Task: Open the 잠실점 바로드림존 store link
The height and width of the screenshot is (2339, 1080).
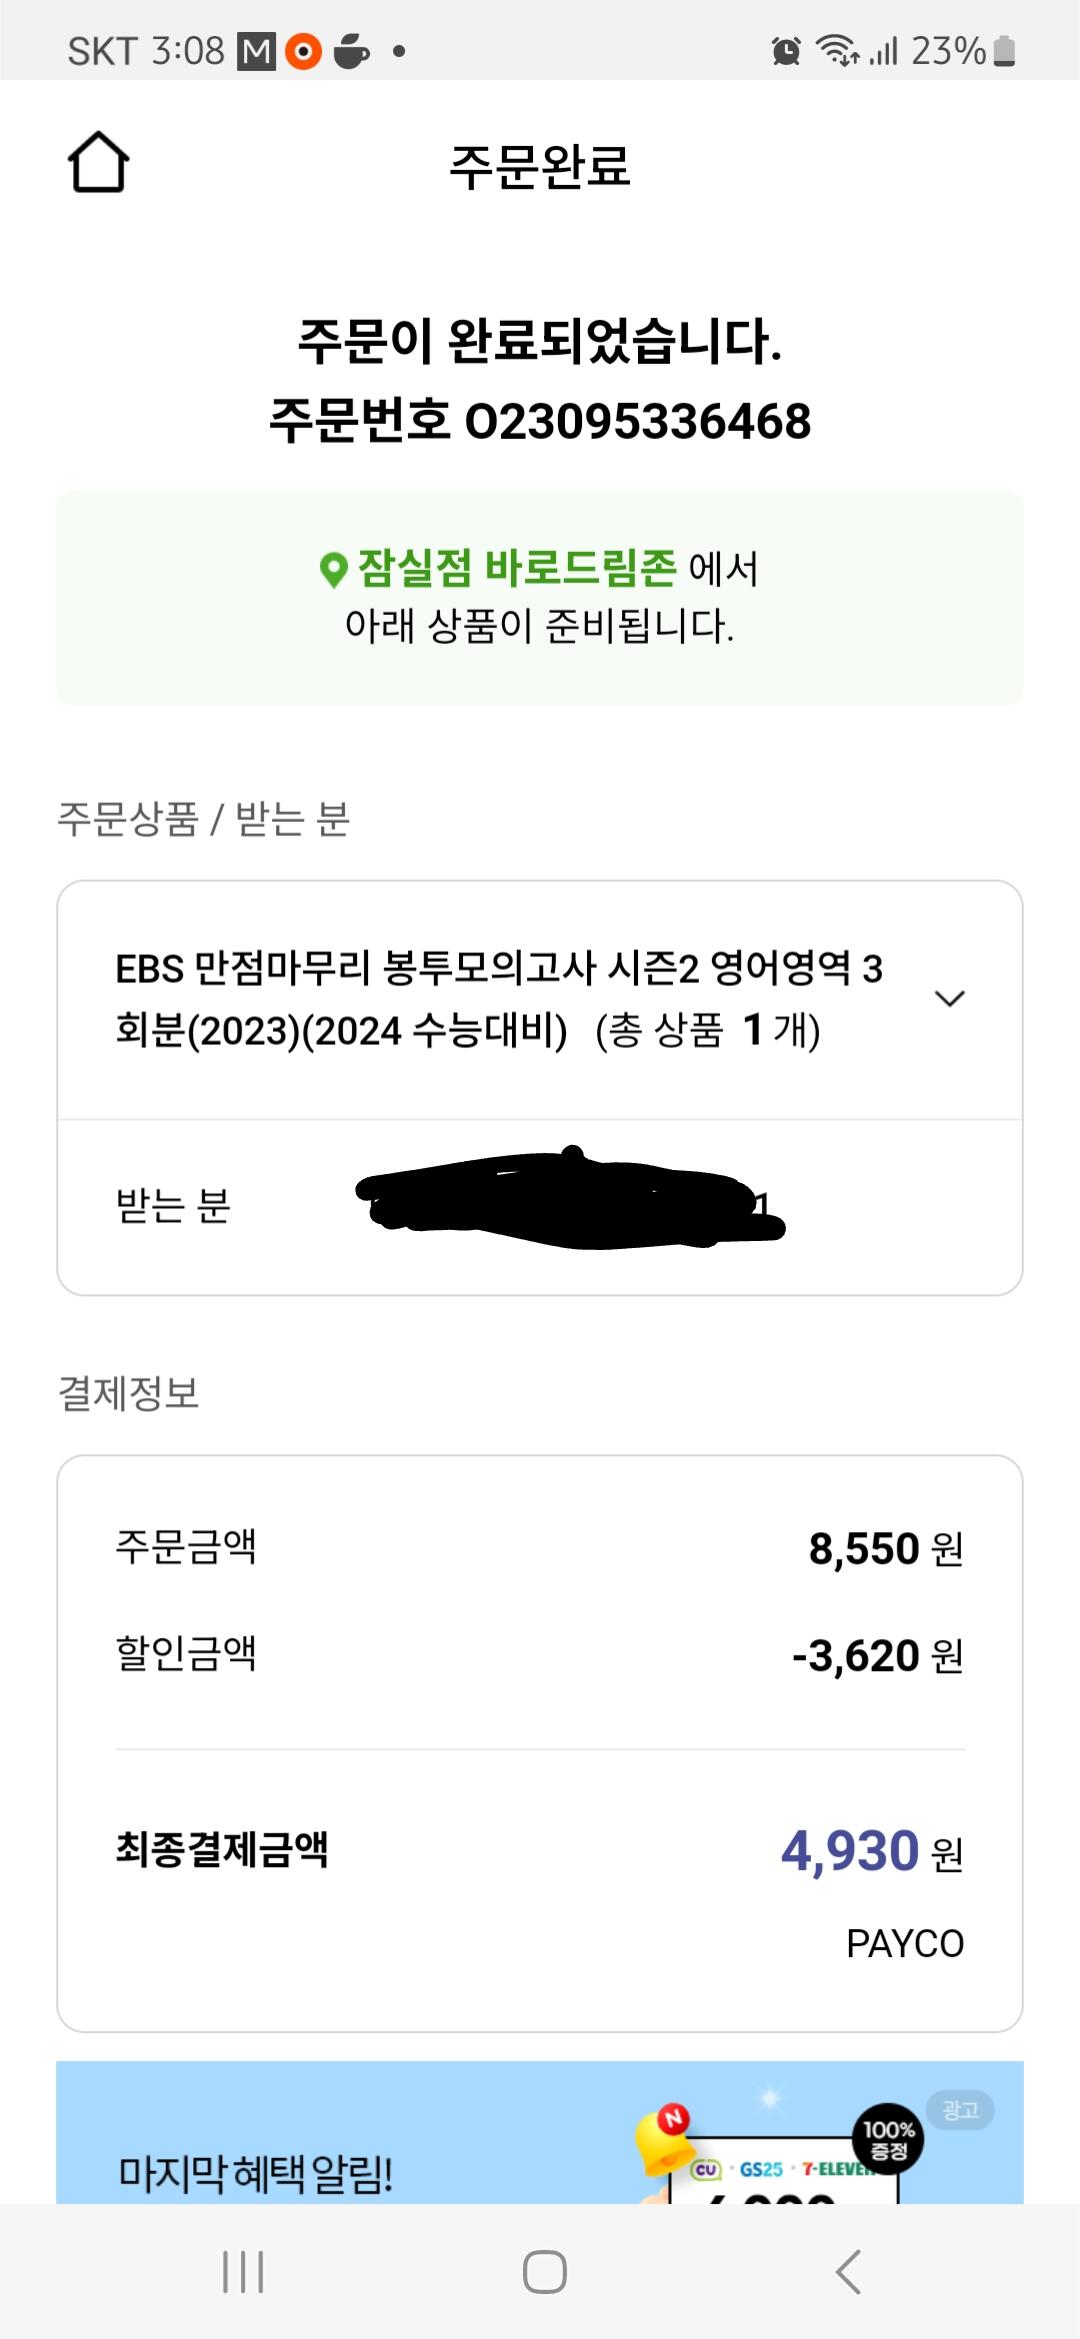Action: (x=517, y=568)
